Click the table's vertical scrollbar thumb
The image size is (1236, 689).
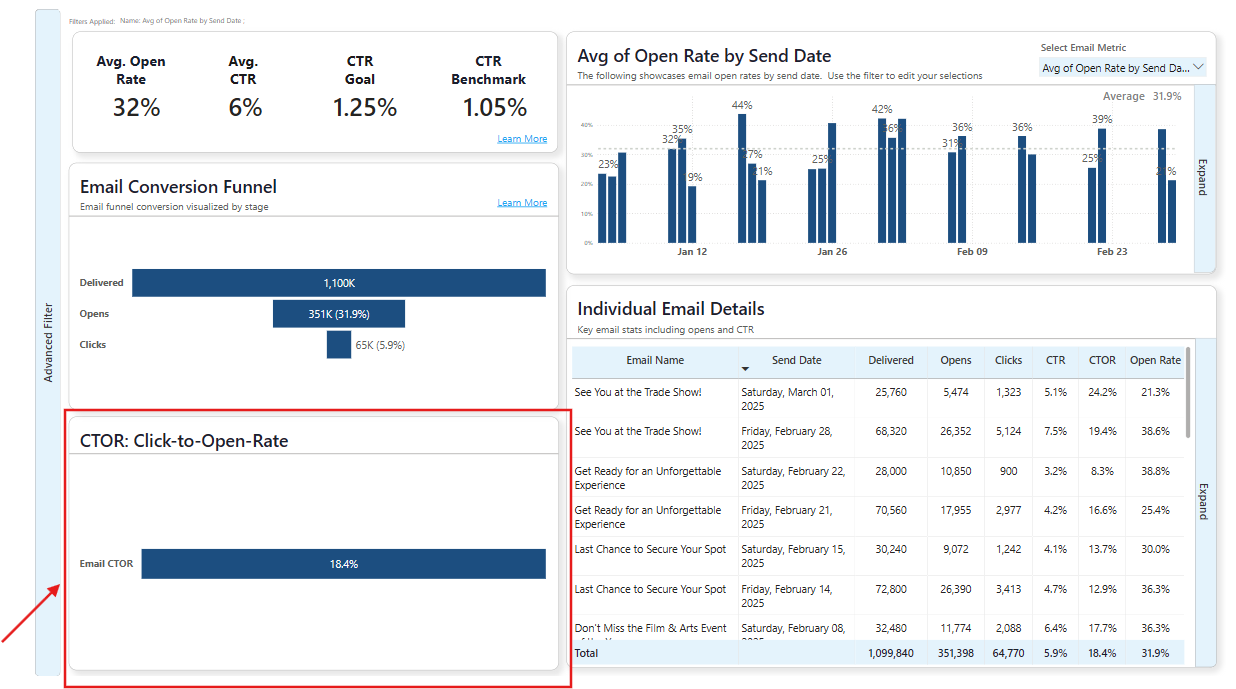(1188, 393)
